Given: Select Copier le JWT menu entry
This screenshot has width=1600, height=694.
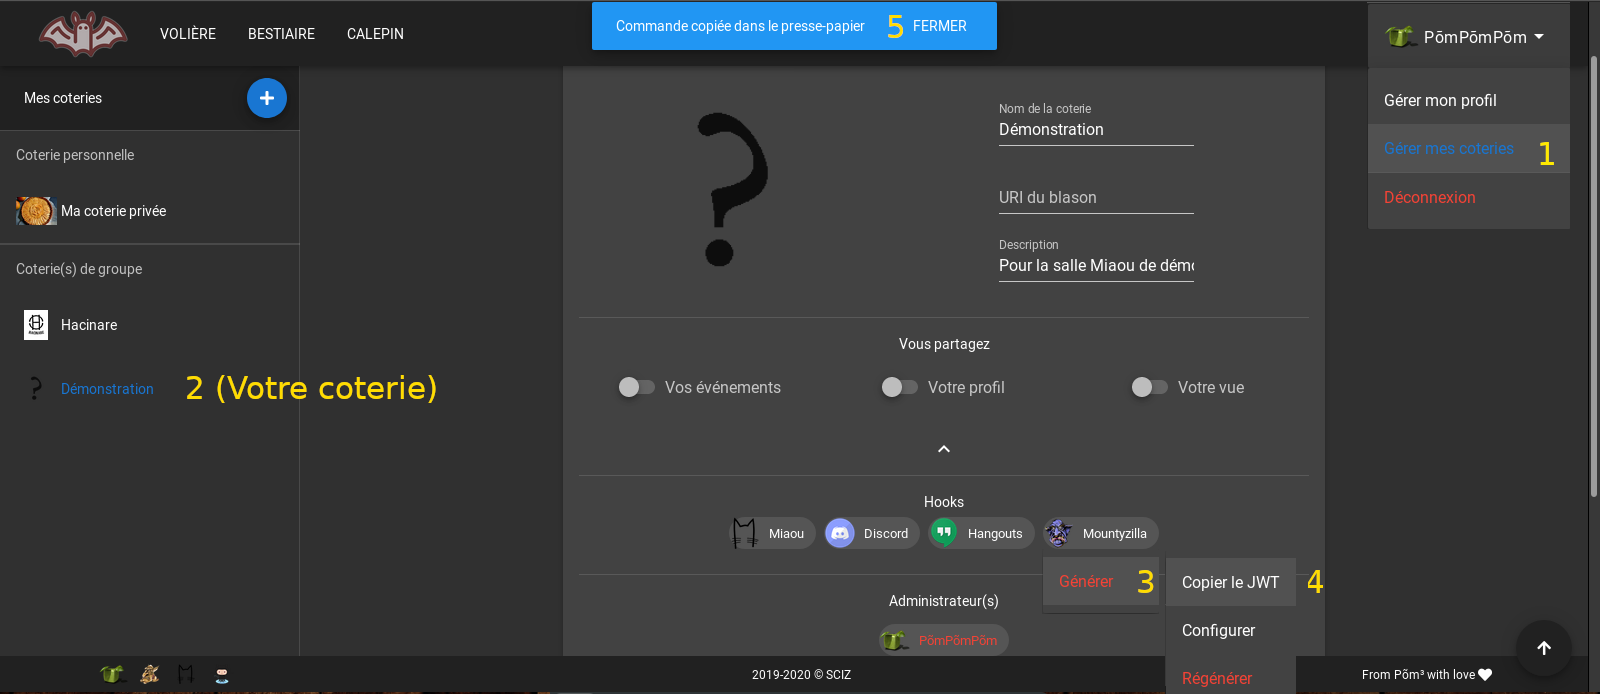Looking at the screenshot, I should pos(1230,582).
